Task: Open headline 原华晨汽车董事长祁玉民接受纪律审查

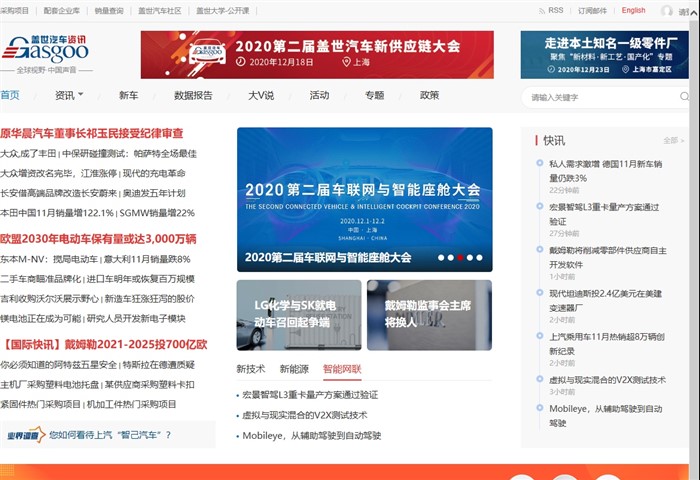Action: 92,133
